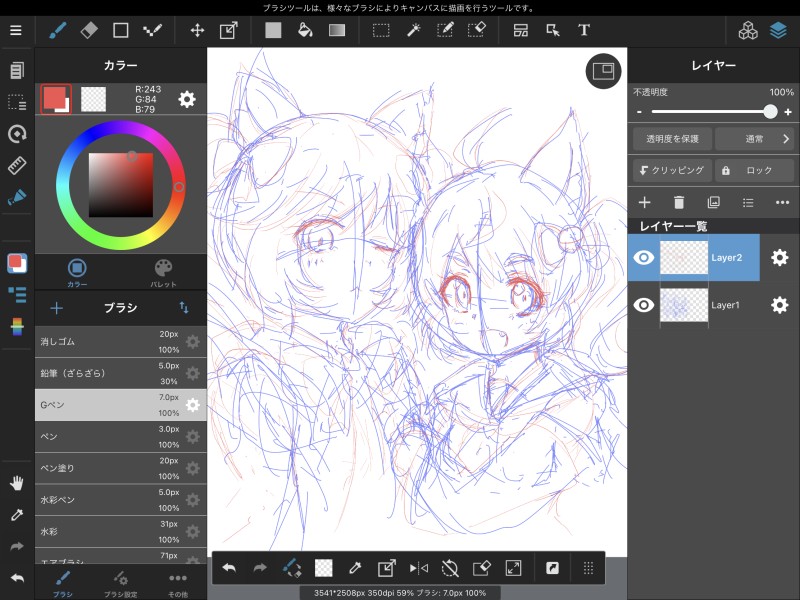Select the Selection Eraser tool
This screenshot has width=800, height=600.
(477, 30)
